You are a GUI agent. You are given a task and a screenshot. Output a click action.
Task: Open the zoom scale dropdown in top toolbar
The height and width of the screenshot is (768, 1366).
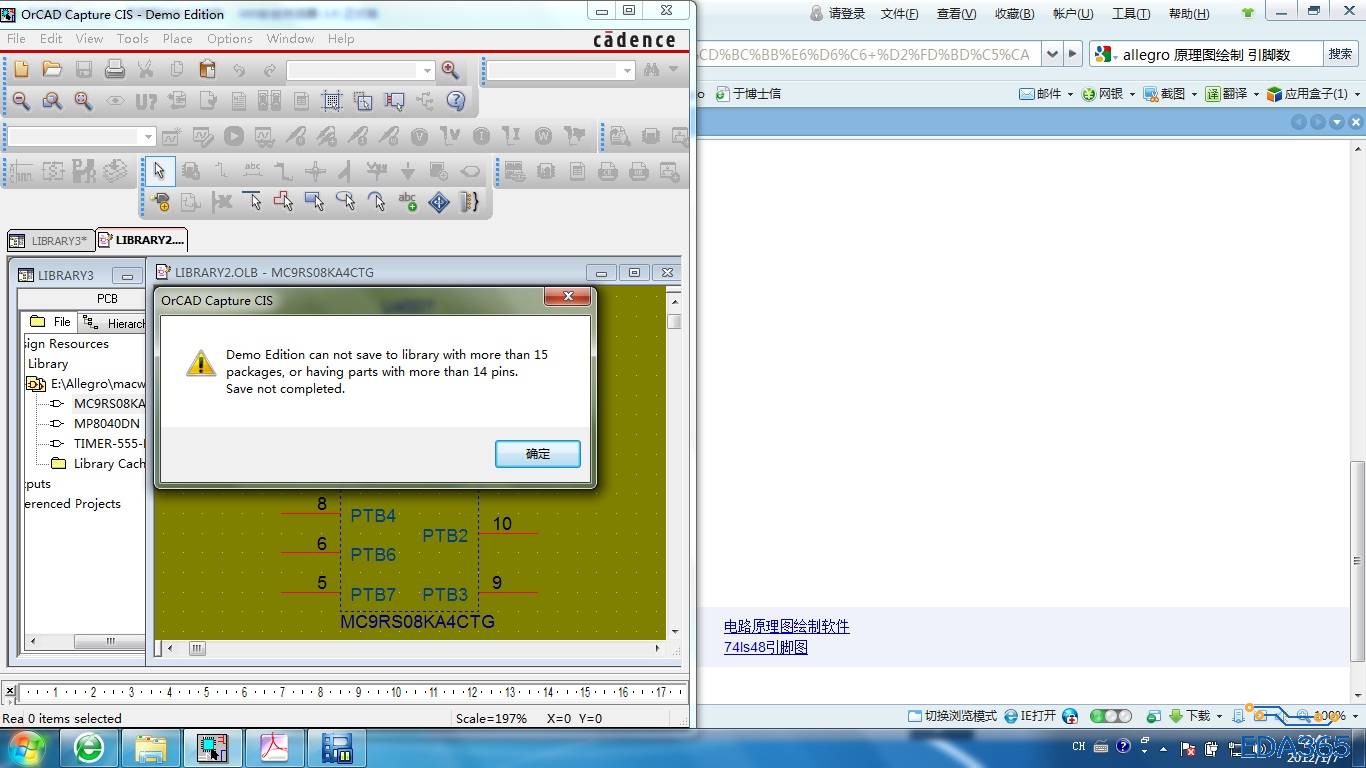pos(428,70)
